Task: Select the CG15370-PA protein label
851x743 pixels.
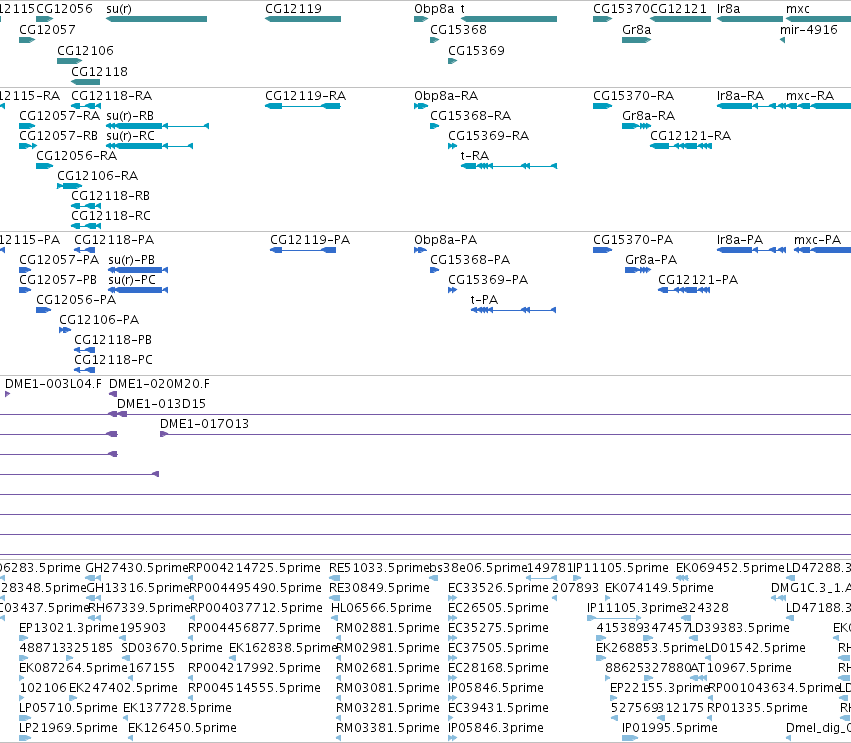Action: (x=633, y=240)
